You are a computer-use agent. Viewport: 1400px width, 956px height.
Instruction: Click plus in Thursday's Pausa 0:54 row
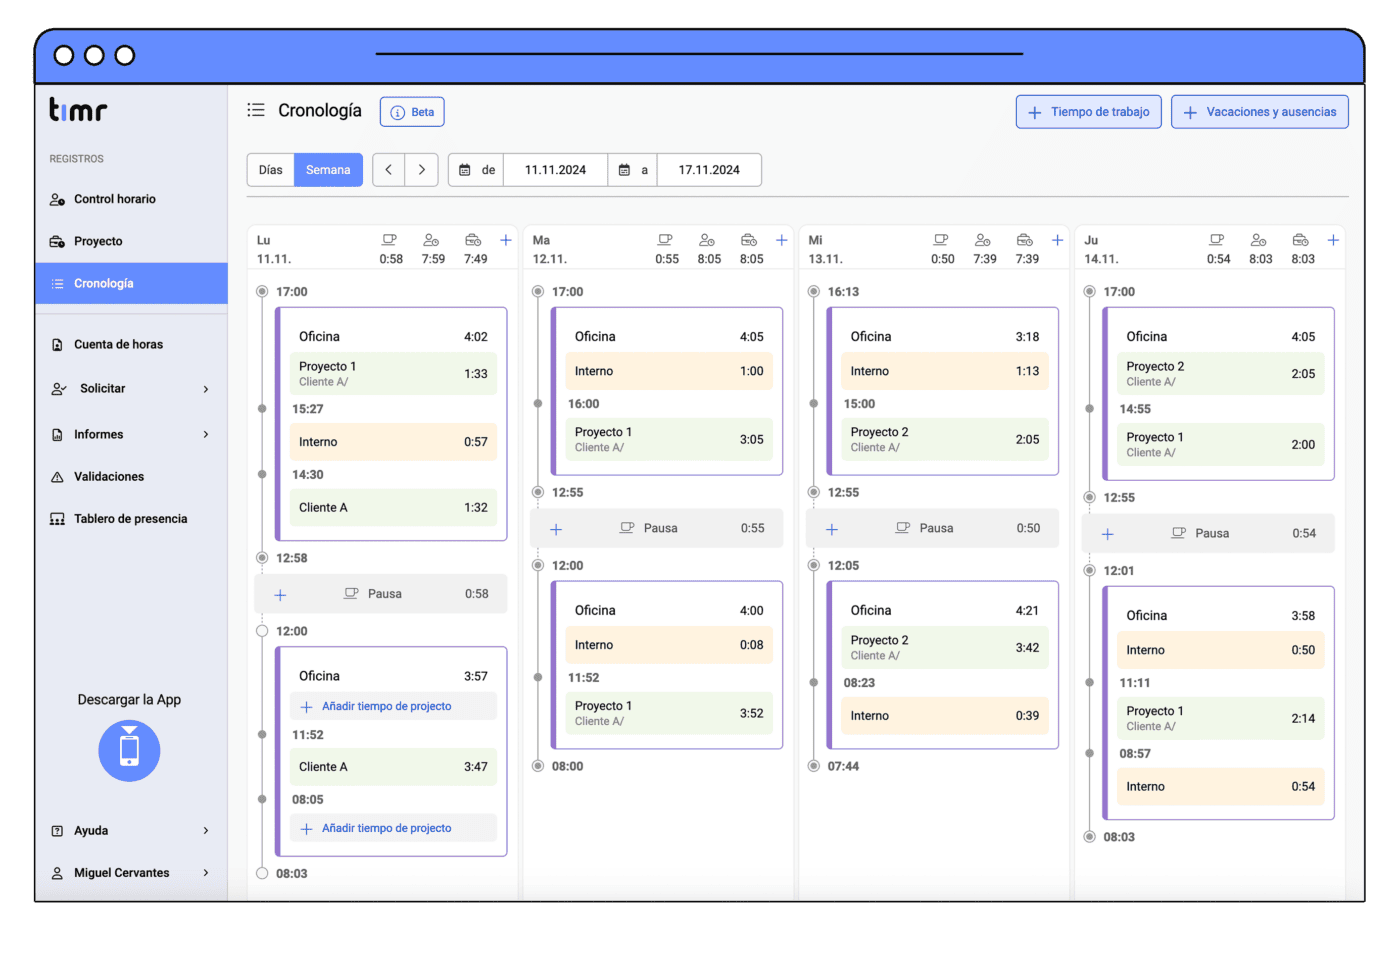tap(1108, 534)
